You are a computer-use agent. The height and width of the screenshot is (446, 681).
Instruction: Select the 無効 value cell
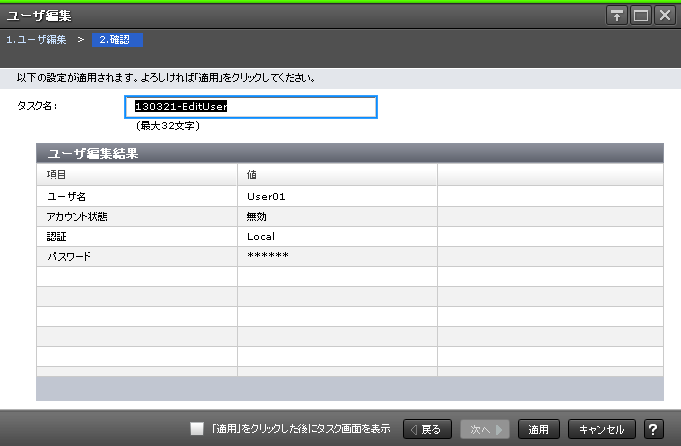coord(337,216)
